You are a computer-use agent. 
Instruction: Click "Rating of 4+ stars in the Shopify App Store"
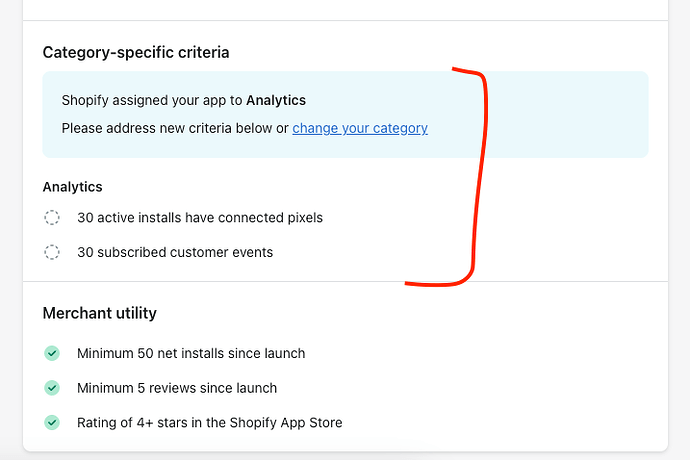210,422
